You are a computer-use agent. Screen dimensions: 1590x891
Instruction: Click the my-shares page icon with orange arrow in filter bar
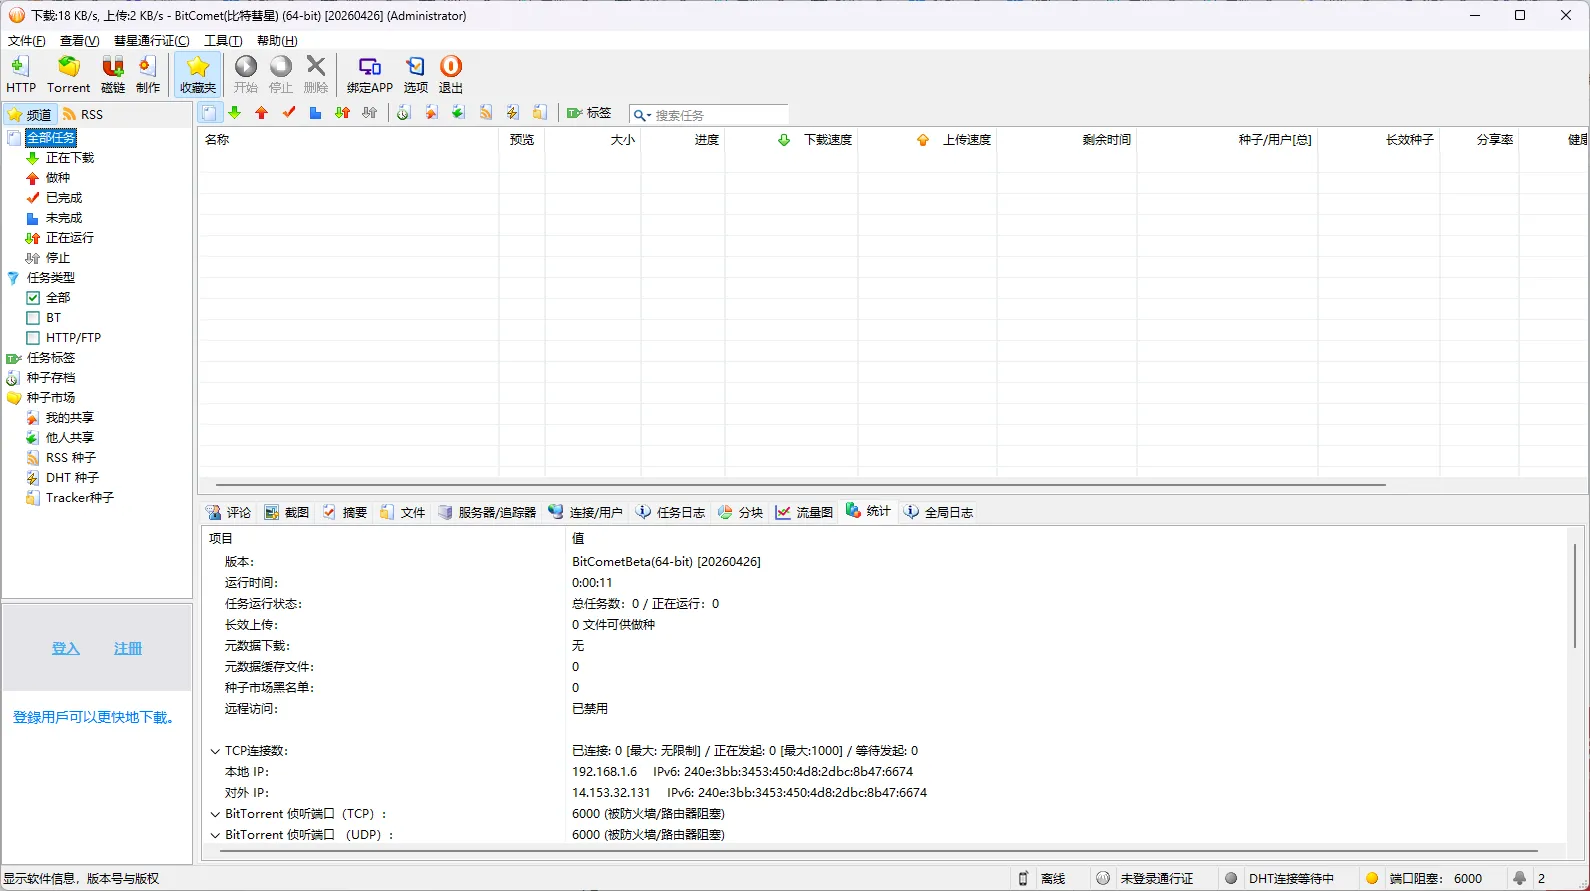tap(431, 113)
